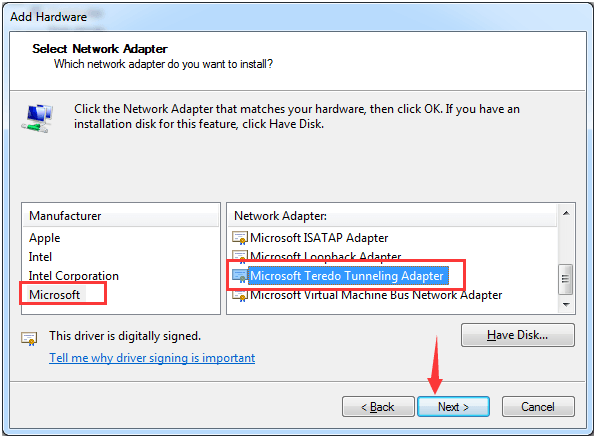The image size is (596, 438).
Task: Pick Microsoft Virtual Machine Bus Network Adapter
Action: [x=376, y=295]
